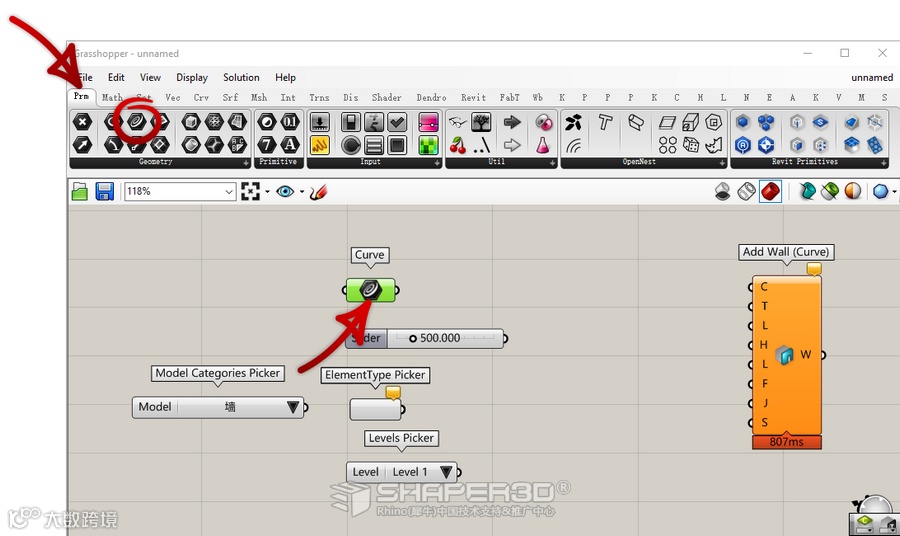Viewport: 900px width, 536px height.
Task: Choose the OpenNest T text icon
Action: (605, 122)
